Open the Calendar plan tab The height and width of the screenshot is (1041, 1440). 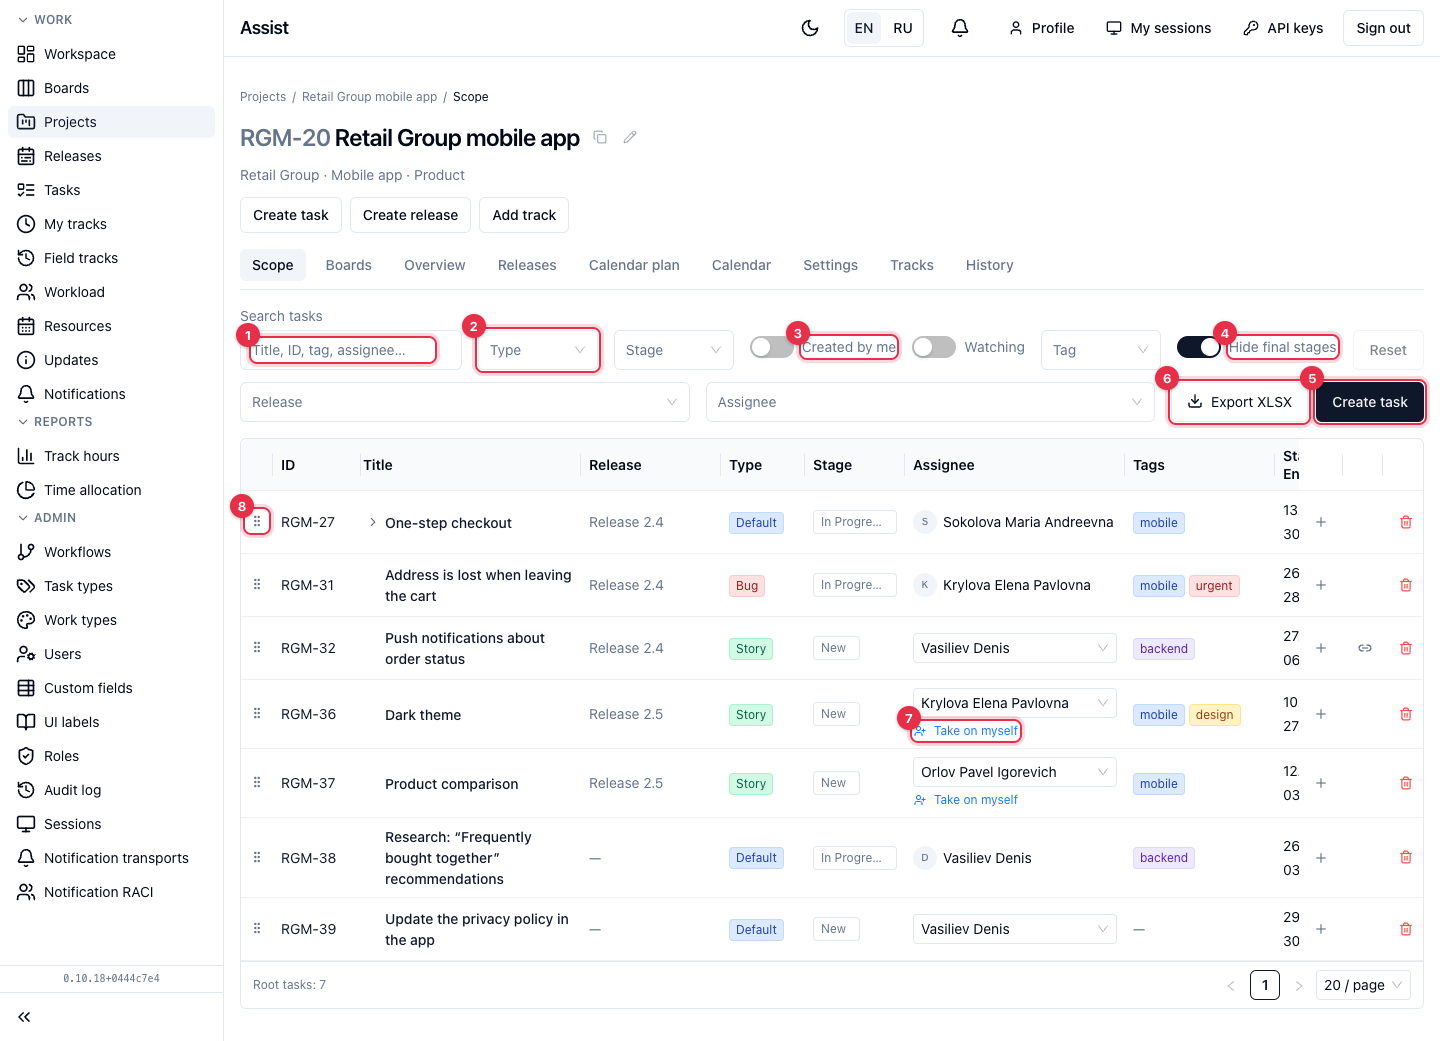pyautogui.click(x=634, y=265)
